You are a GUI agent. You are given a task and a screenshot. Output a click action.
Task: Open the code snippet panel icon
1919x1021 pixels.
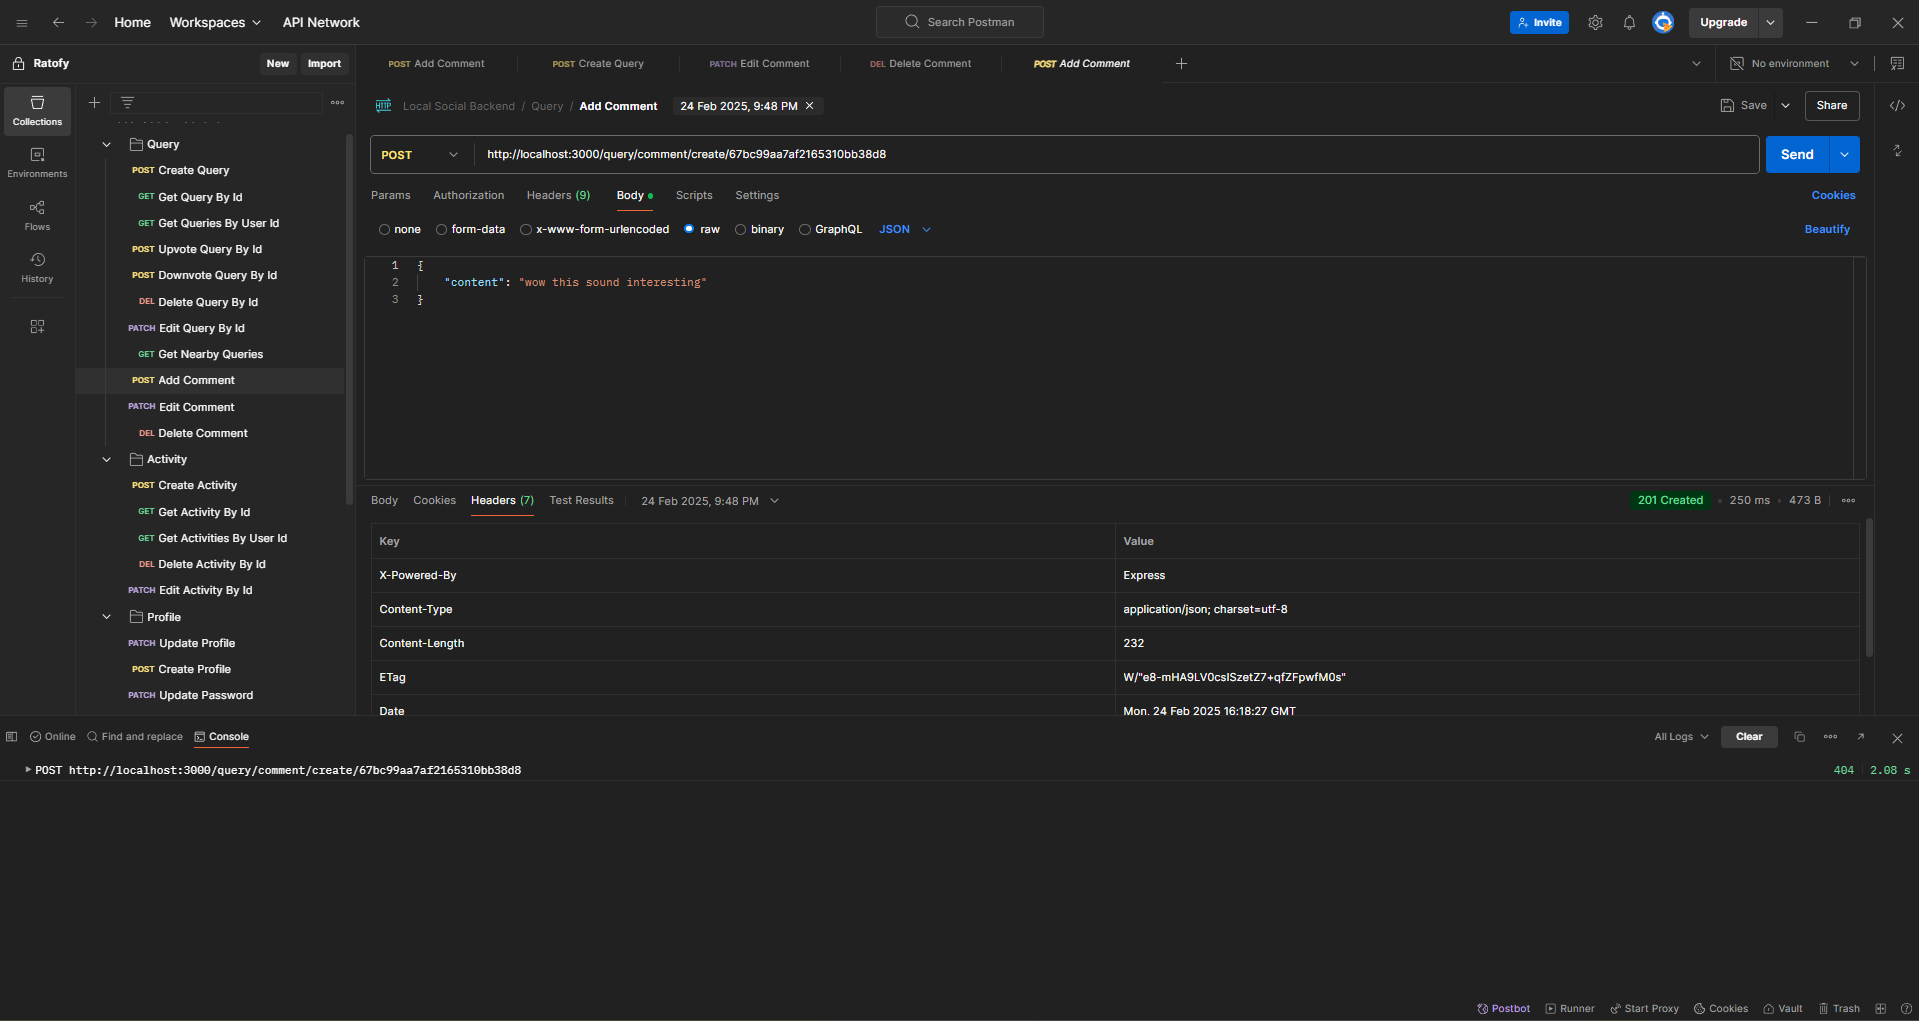click(x=1897, y=105)
